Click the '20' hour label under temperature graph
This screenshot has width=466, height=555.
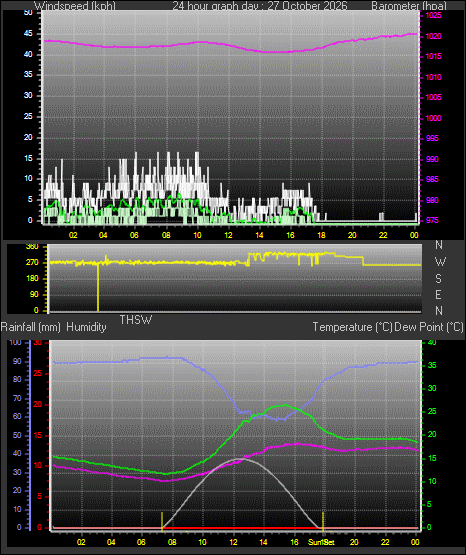coord(354,542)
